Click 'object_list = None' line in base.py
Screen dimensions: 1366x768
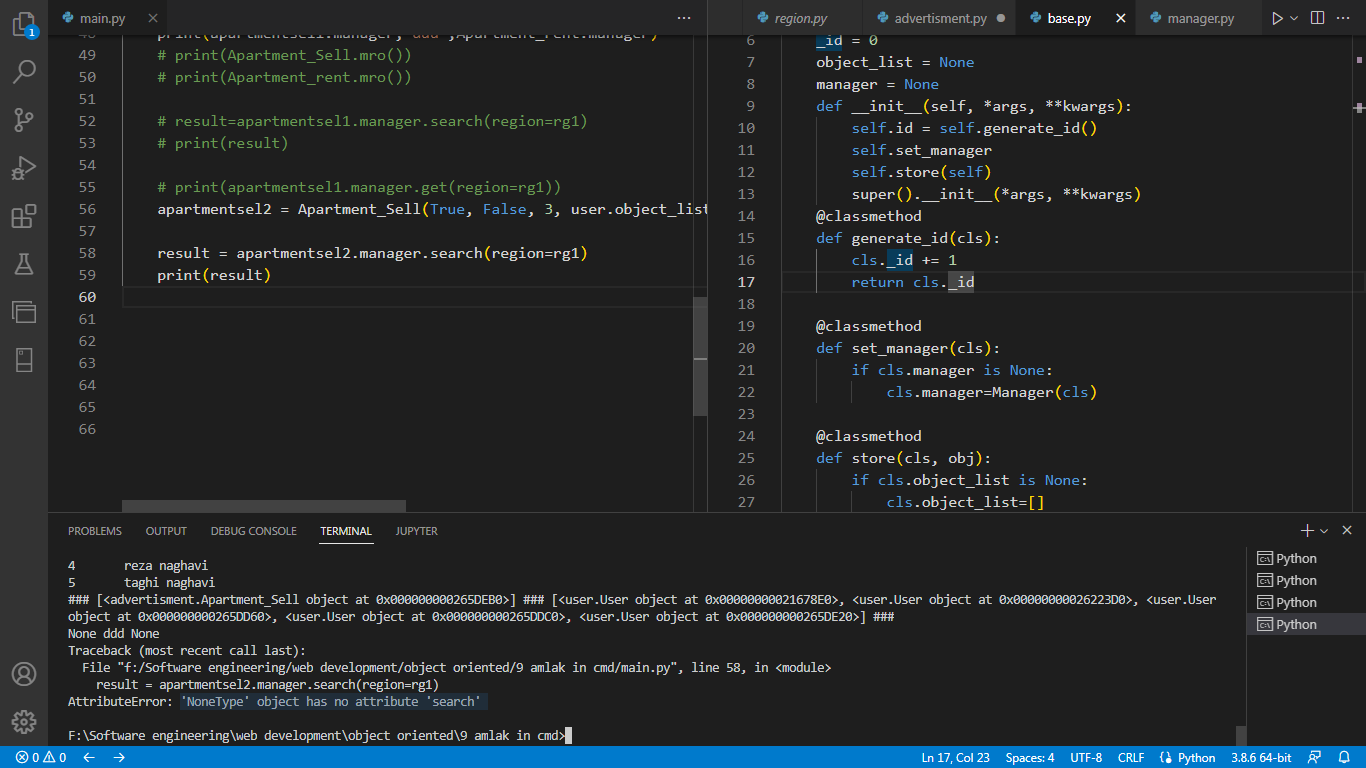click(895, 62)
